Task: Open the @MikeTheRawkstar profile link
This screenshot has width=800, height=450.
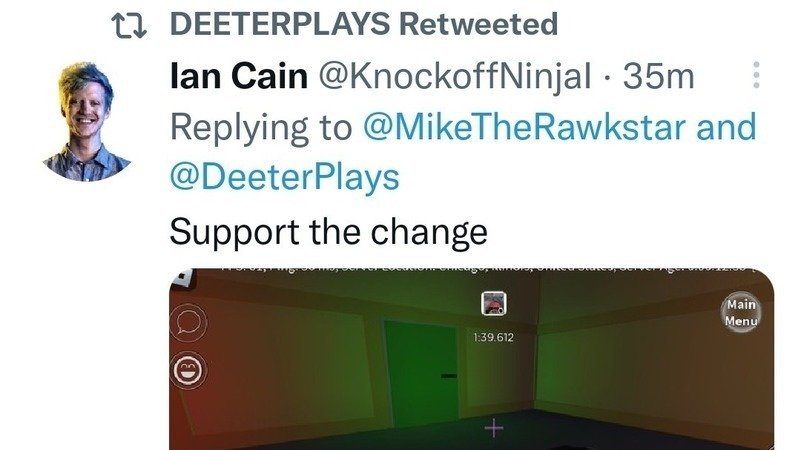Action: click(524, 127)
